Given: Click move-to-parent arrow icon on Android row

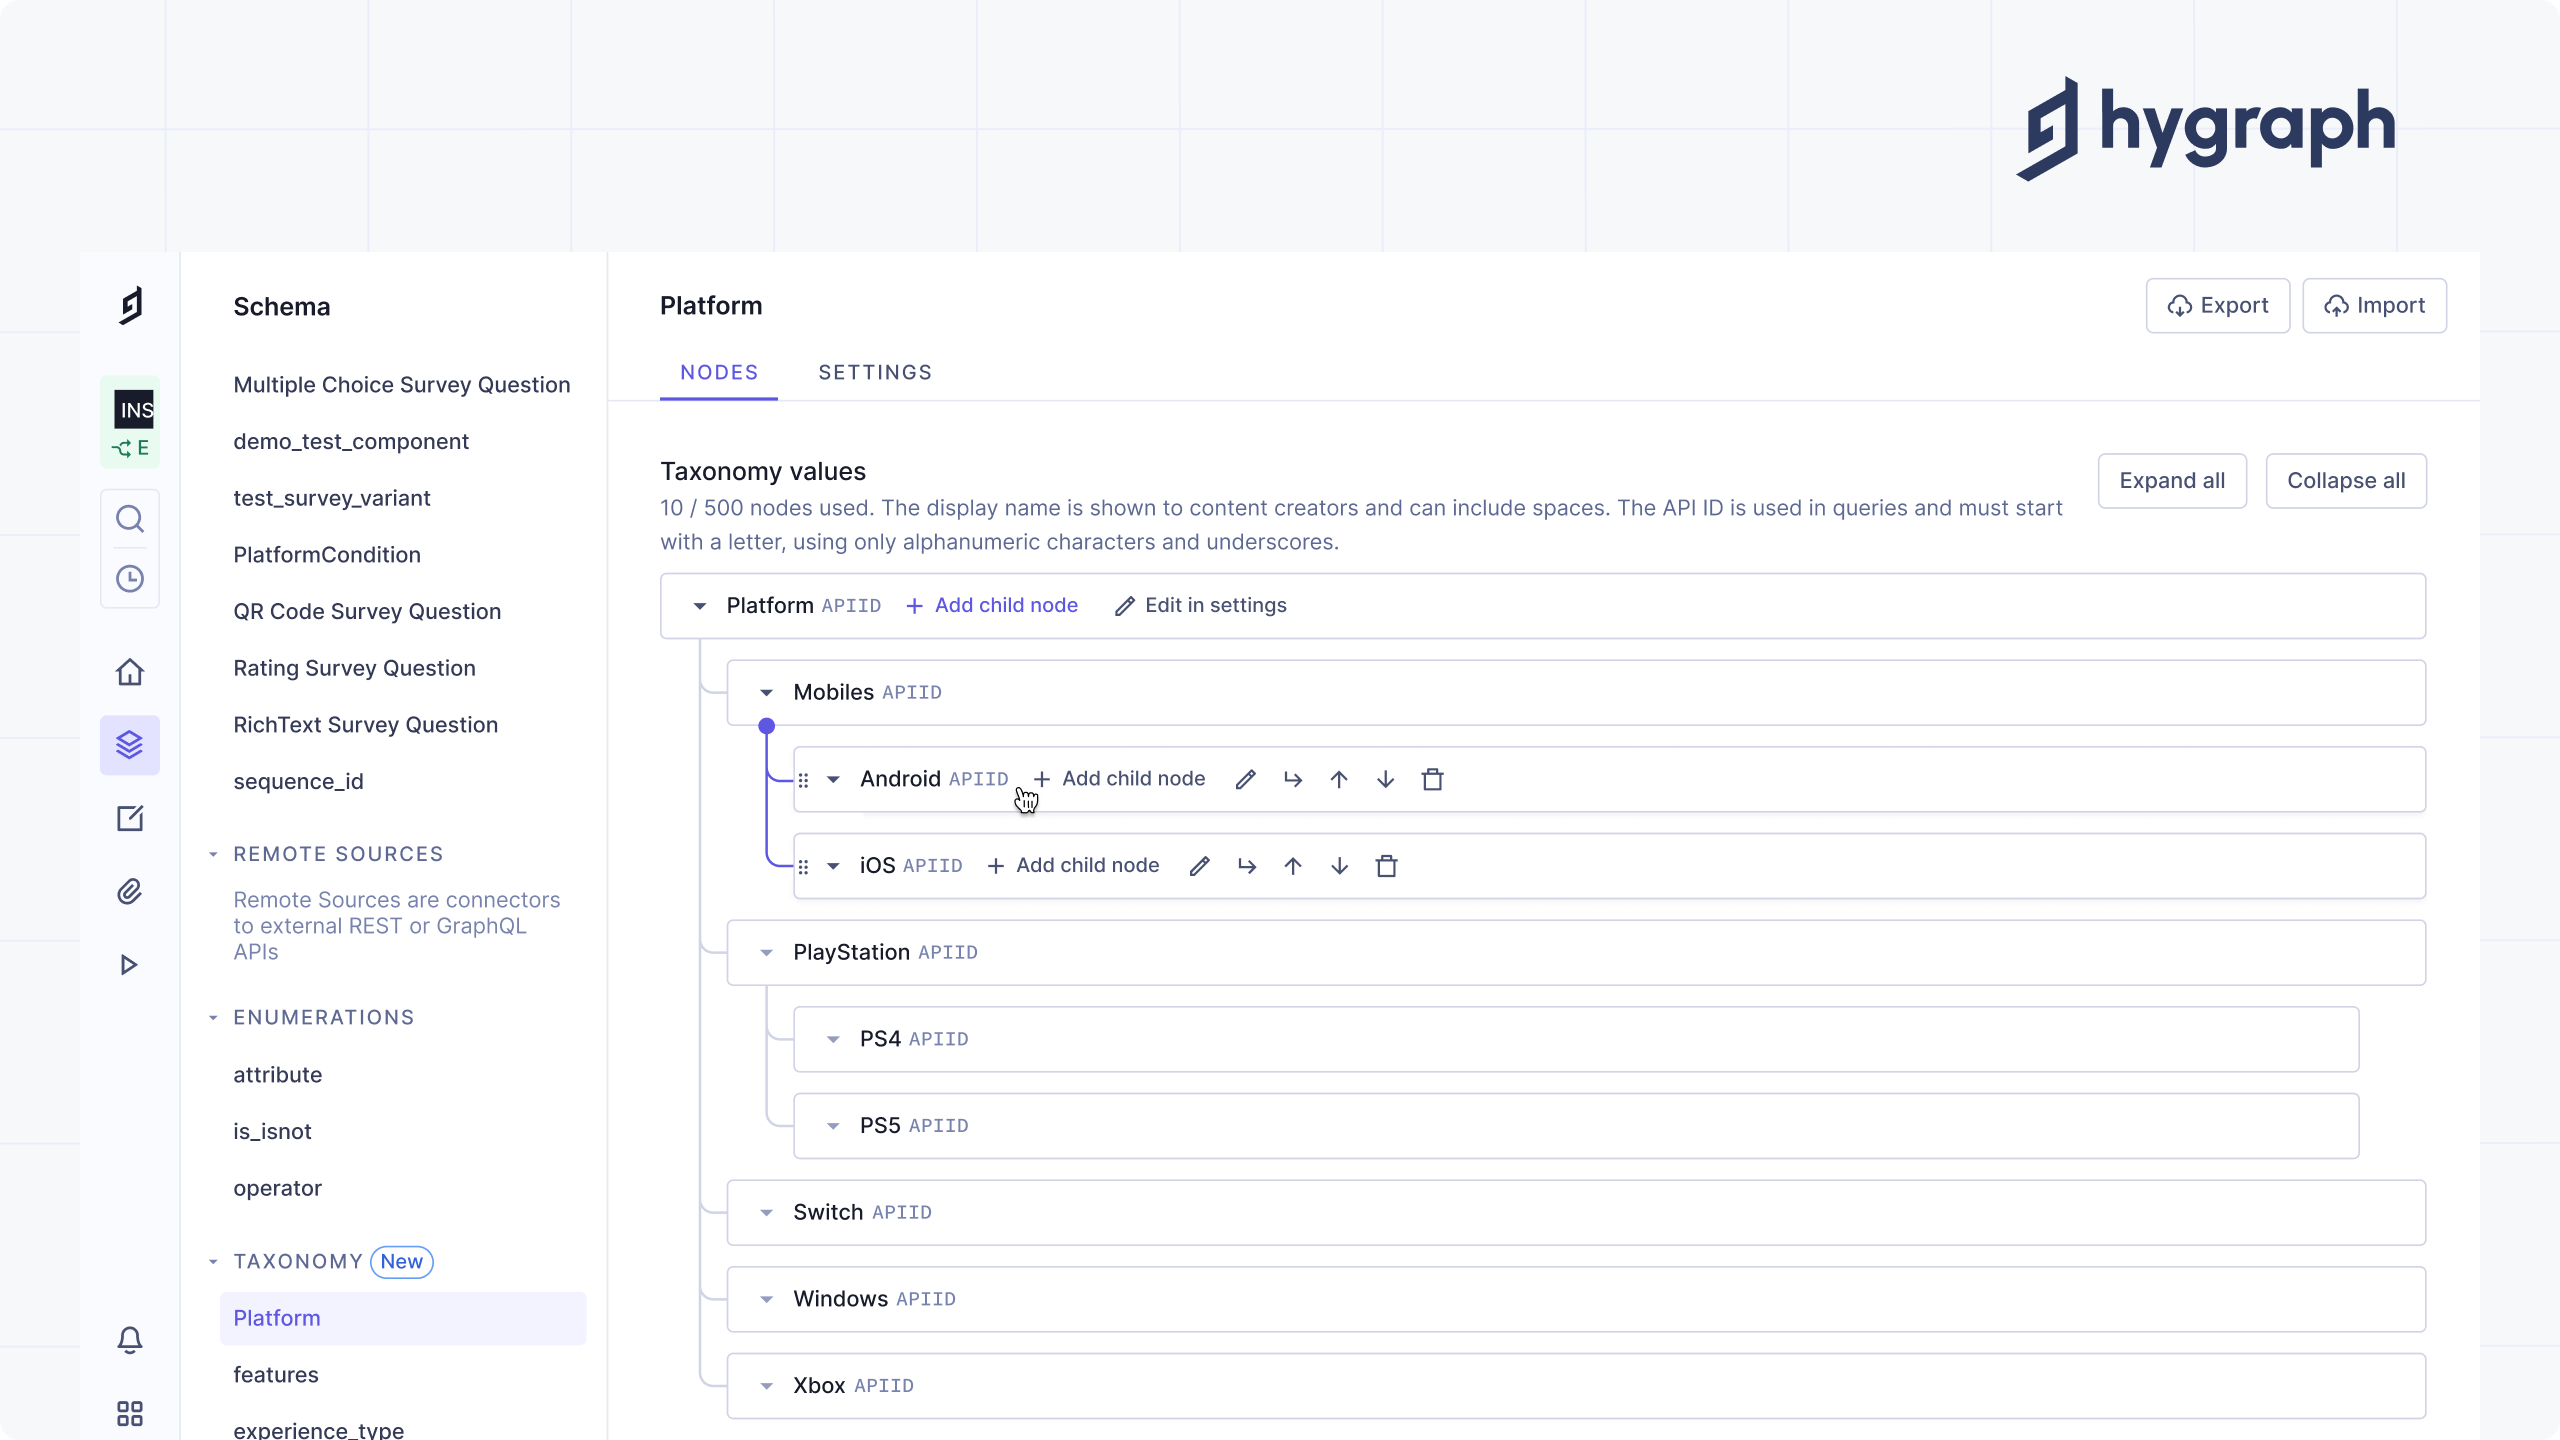Looking at the screenshot, I should [x=1292, y=779].
